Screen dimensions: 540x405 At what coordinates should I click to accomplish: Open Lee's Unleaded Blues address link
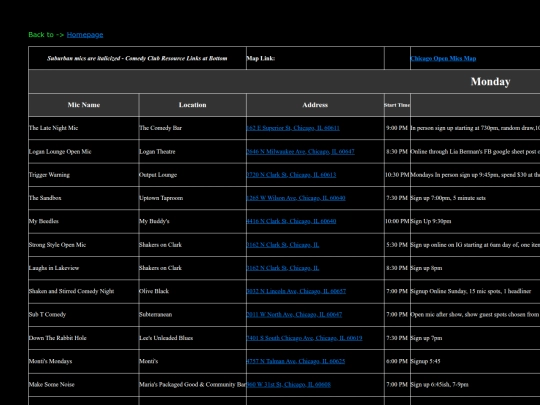coord(304,338)
